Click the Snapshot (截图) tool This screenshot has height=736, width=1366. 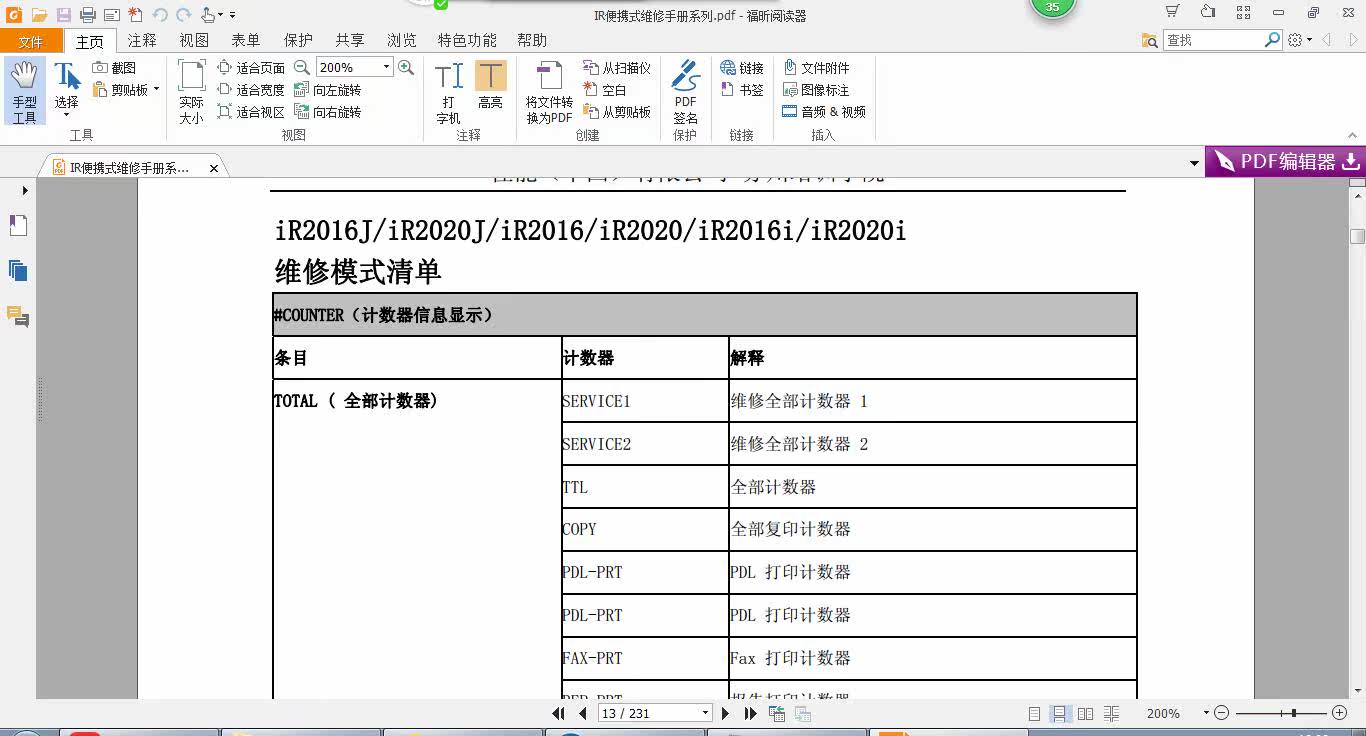114,68
